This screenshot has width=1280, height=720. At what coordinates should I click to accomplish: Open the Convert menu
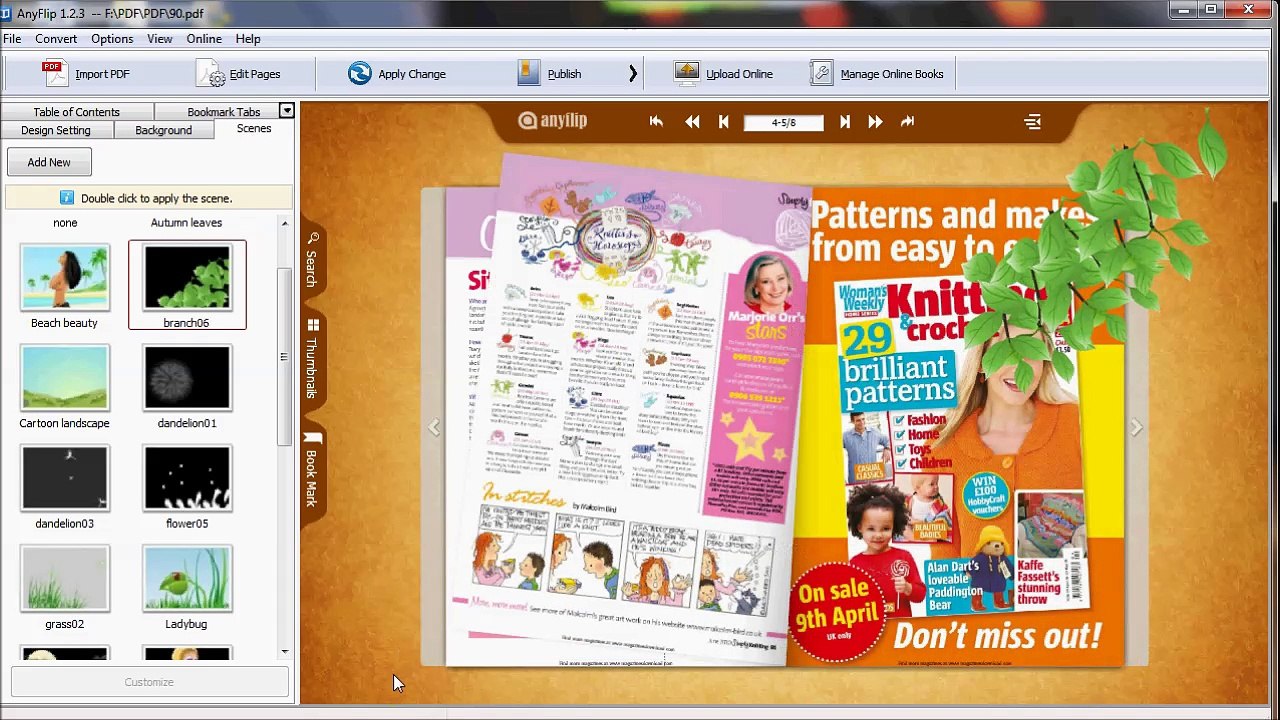tap(56, 39)
